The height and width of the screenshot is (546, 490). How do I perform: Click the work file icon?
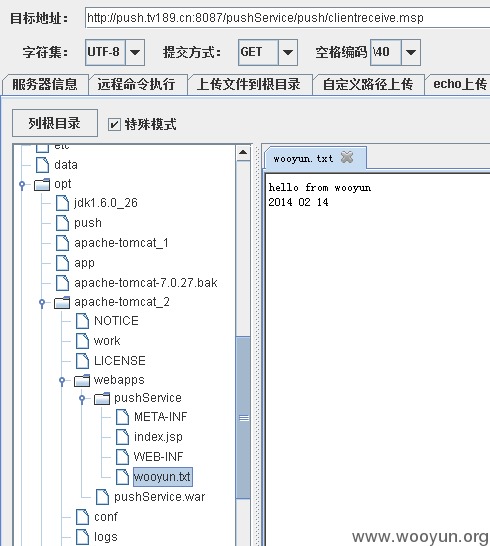pos(82,341)
